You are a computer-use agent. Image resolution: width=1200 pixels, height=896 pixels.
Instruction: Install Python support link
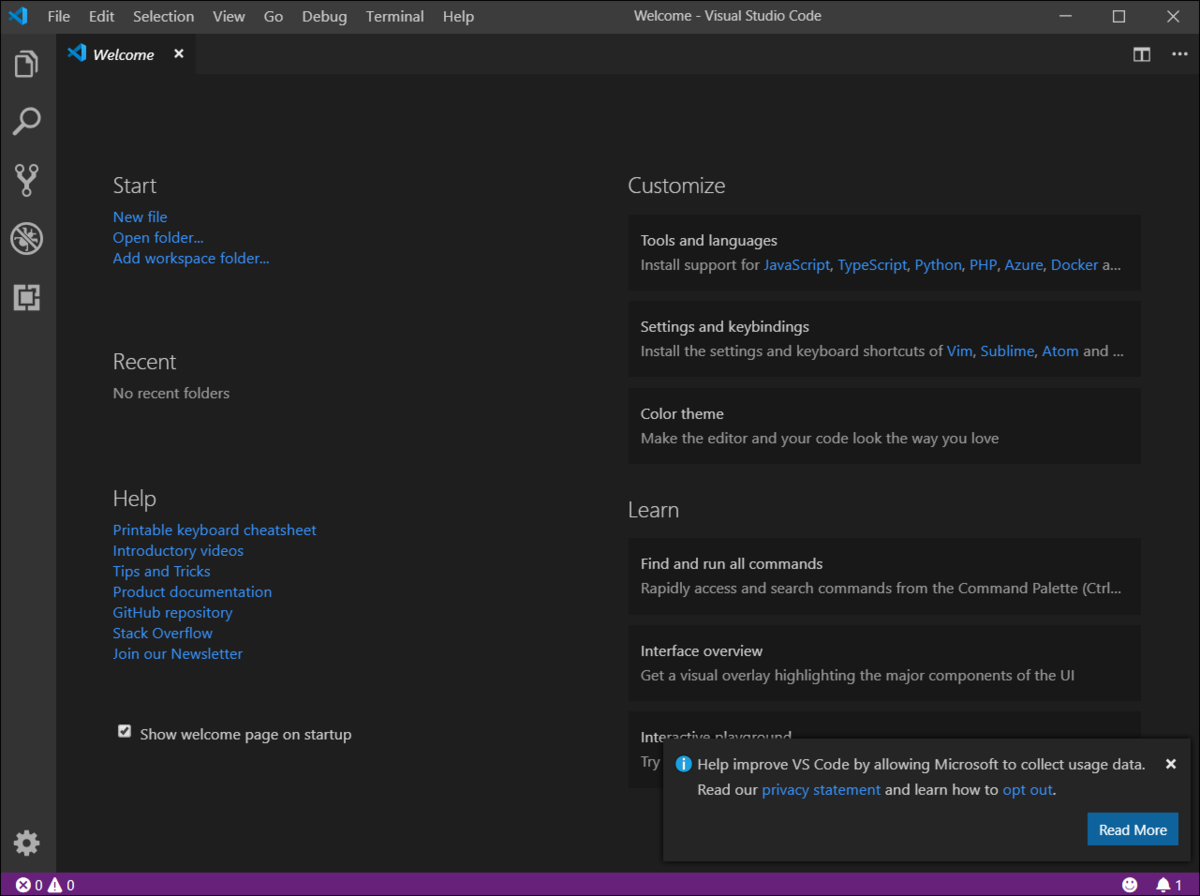(938, 265)
